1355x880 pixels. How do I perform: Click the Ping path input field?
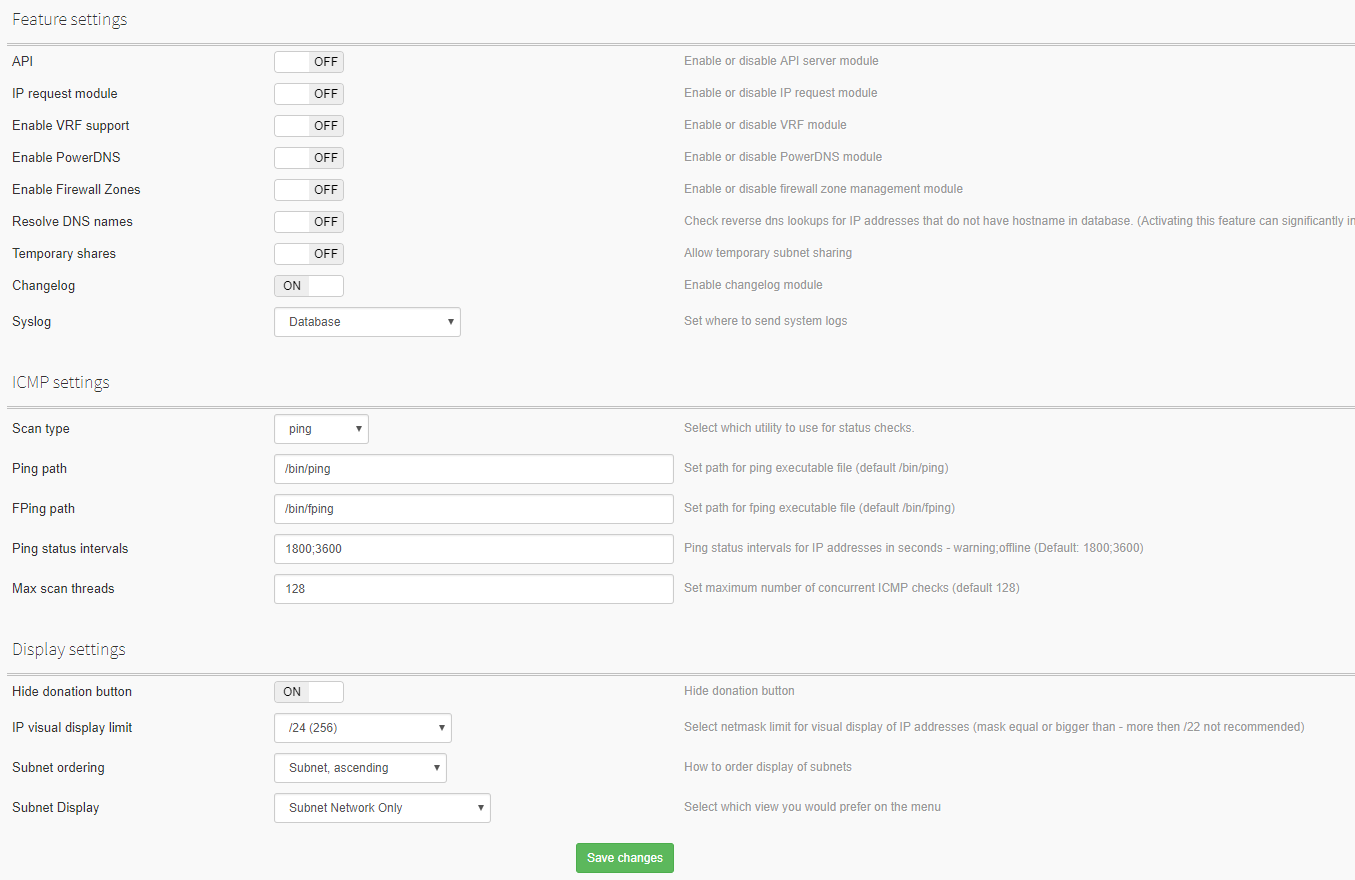pos(473,468)
